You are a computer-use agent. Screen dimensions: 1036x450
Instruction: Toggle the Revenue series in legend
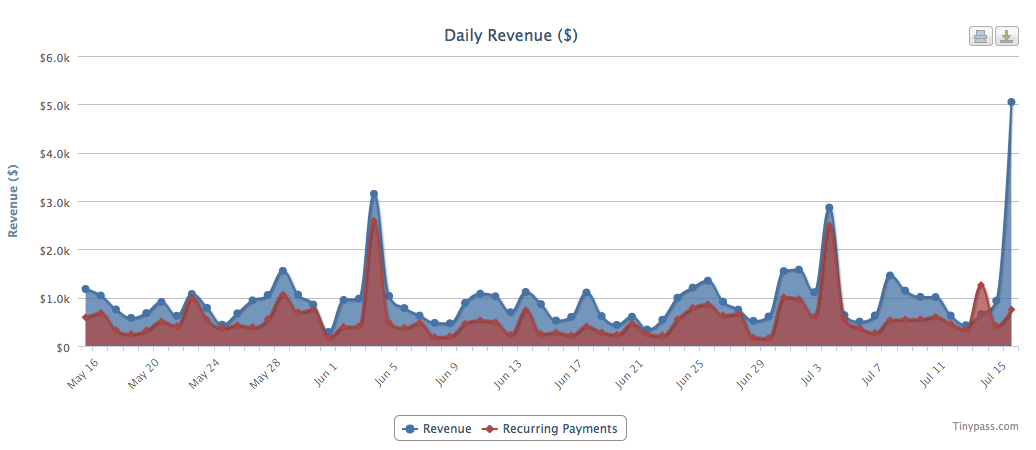437,429
